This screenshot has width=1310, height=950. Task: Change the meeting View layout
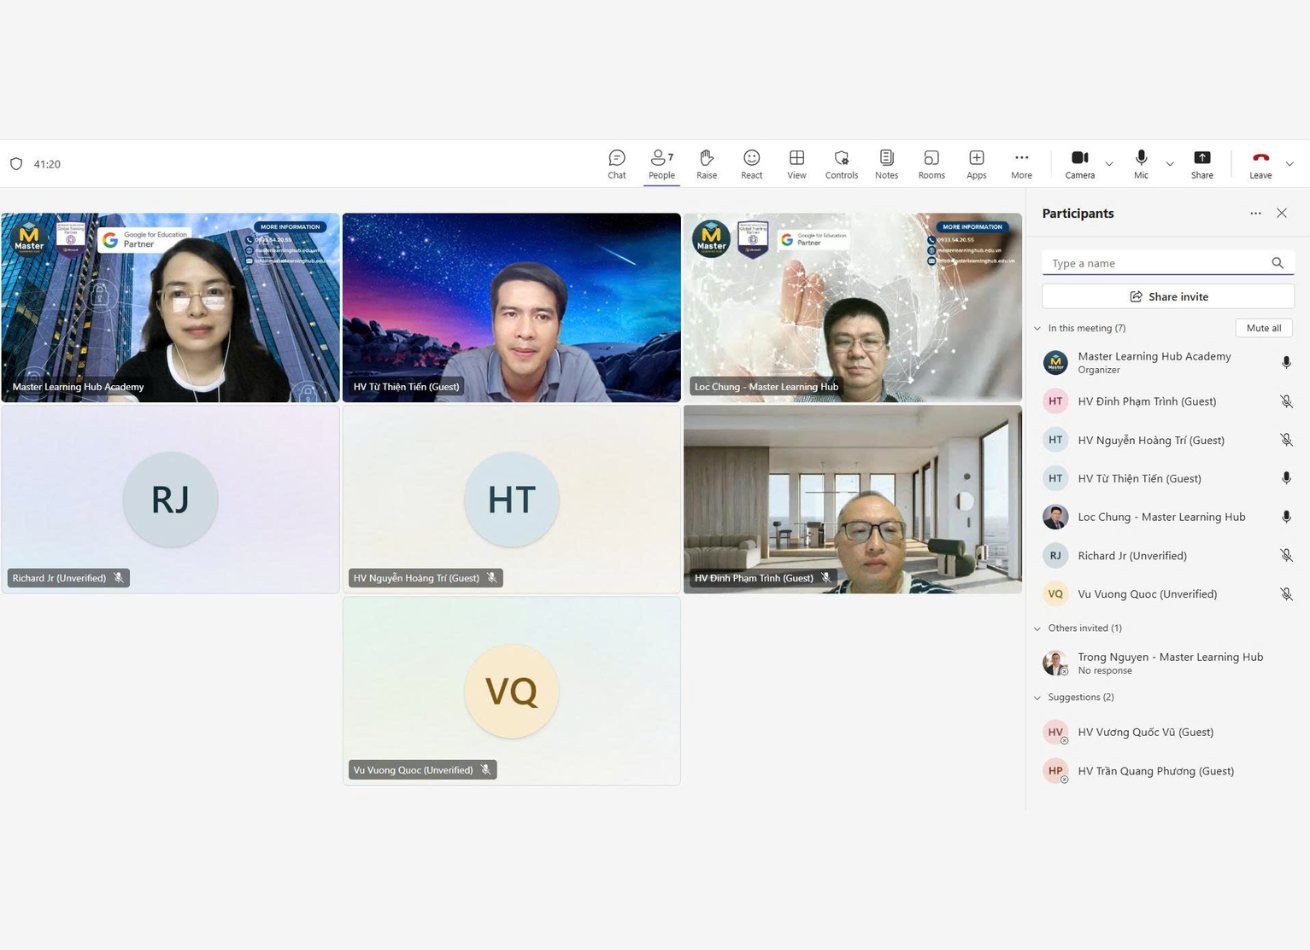[x=796, y=164]
